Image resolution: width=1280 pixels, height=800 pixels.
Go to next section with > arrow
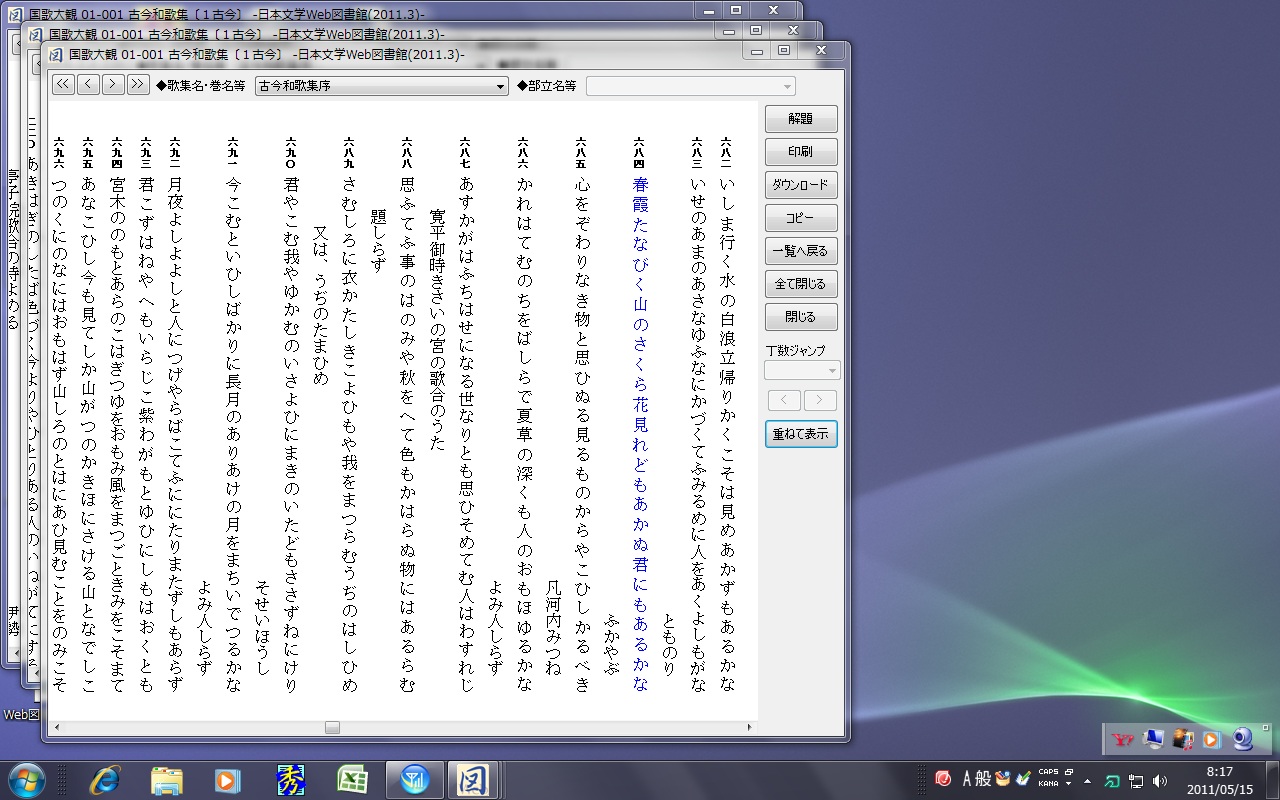coord(113,85)
